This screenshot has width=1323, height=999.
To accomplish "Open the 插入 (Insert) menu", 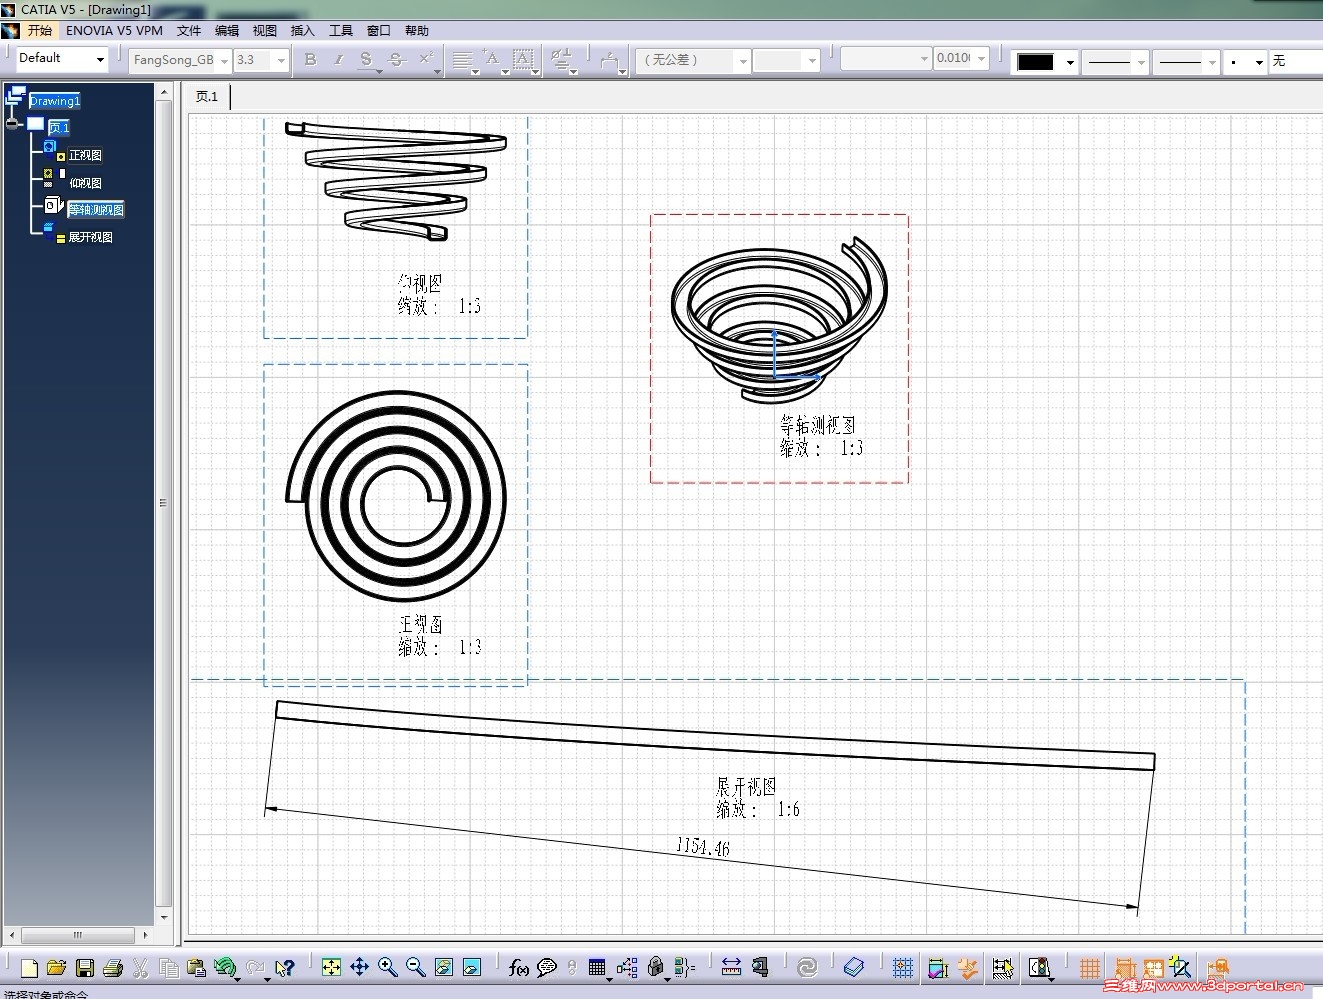I will pos(301,31).
